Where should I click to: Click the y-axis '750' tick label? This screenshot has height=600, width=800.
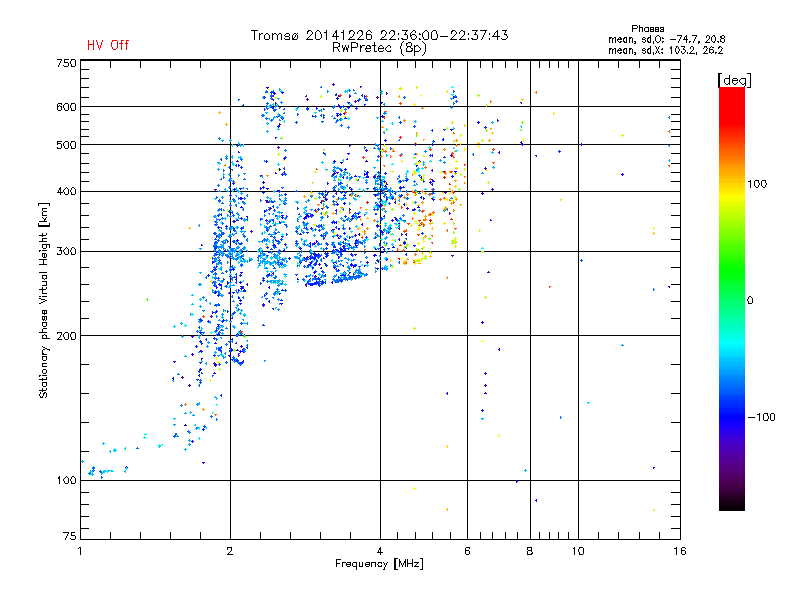click(66, 63)
